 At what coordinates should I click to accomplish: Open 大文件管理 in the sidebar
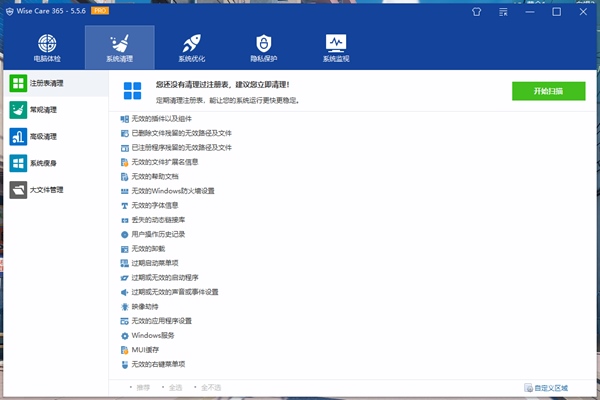(x=45, y=189)
